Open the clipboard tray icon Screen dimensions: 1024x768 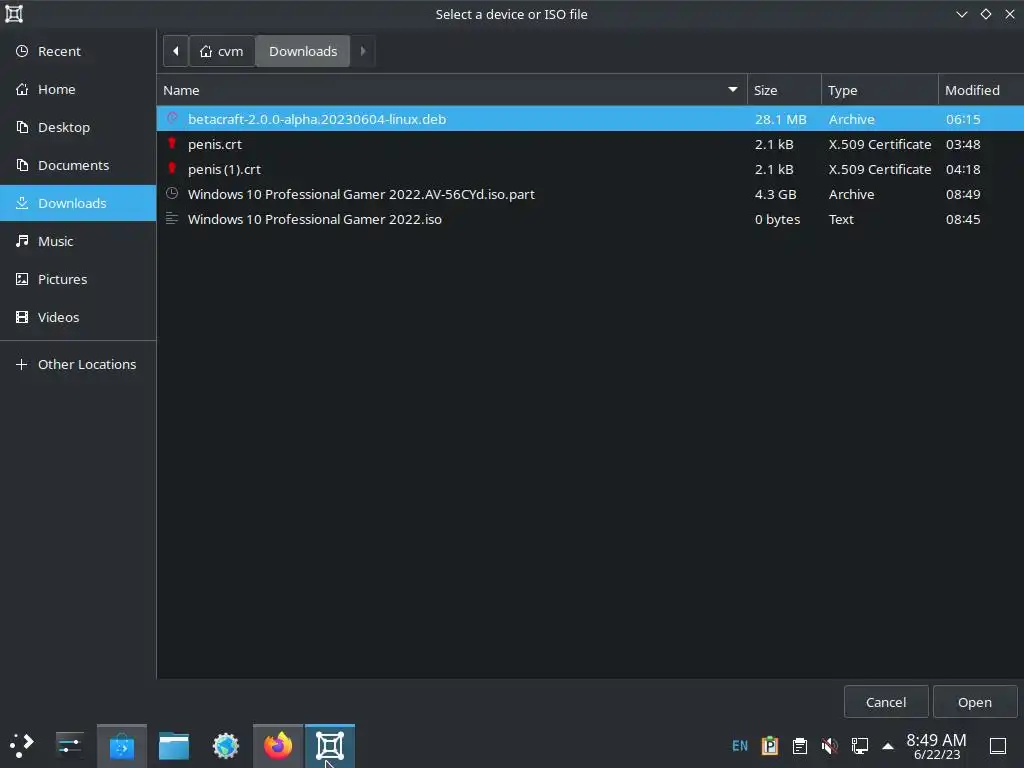[x=799, y=745]
